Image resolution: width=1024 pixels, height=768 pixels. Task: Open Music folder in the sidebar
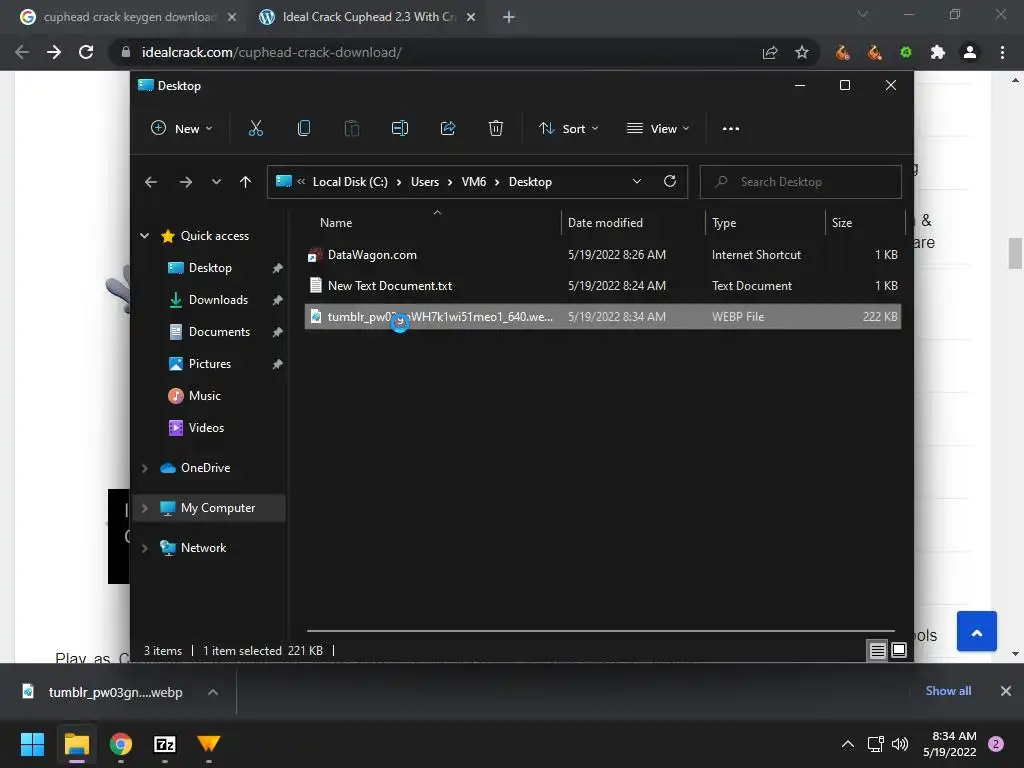(204, 396)
